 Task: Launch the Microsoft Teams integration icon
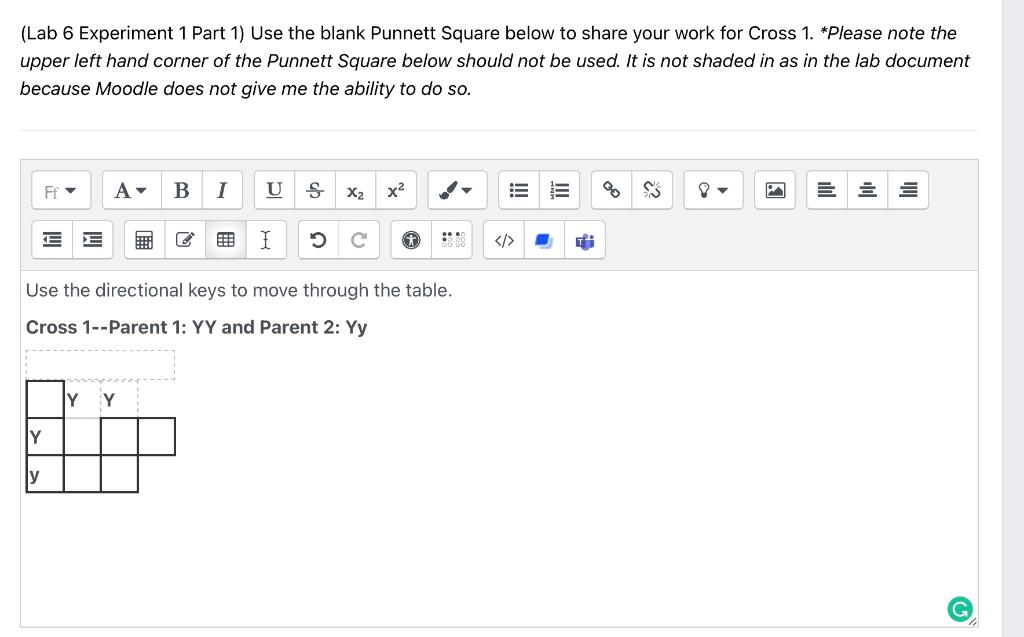[x=585, y=239]
